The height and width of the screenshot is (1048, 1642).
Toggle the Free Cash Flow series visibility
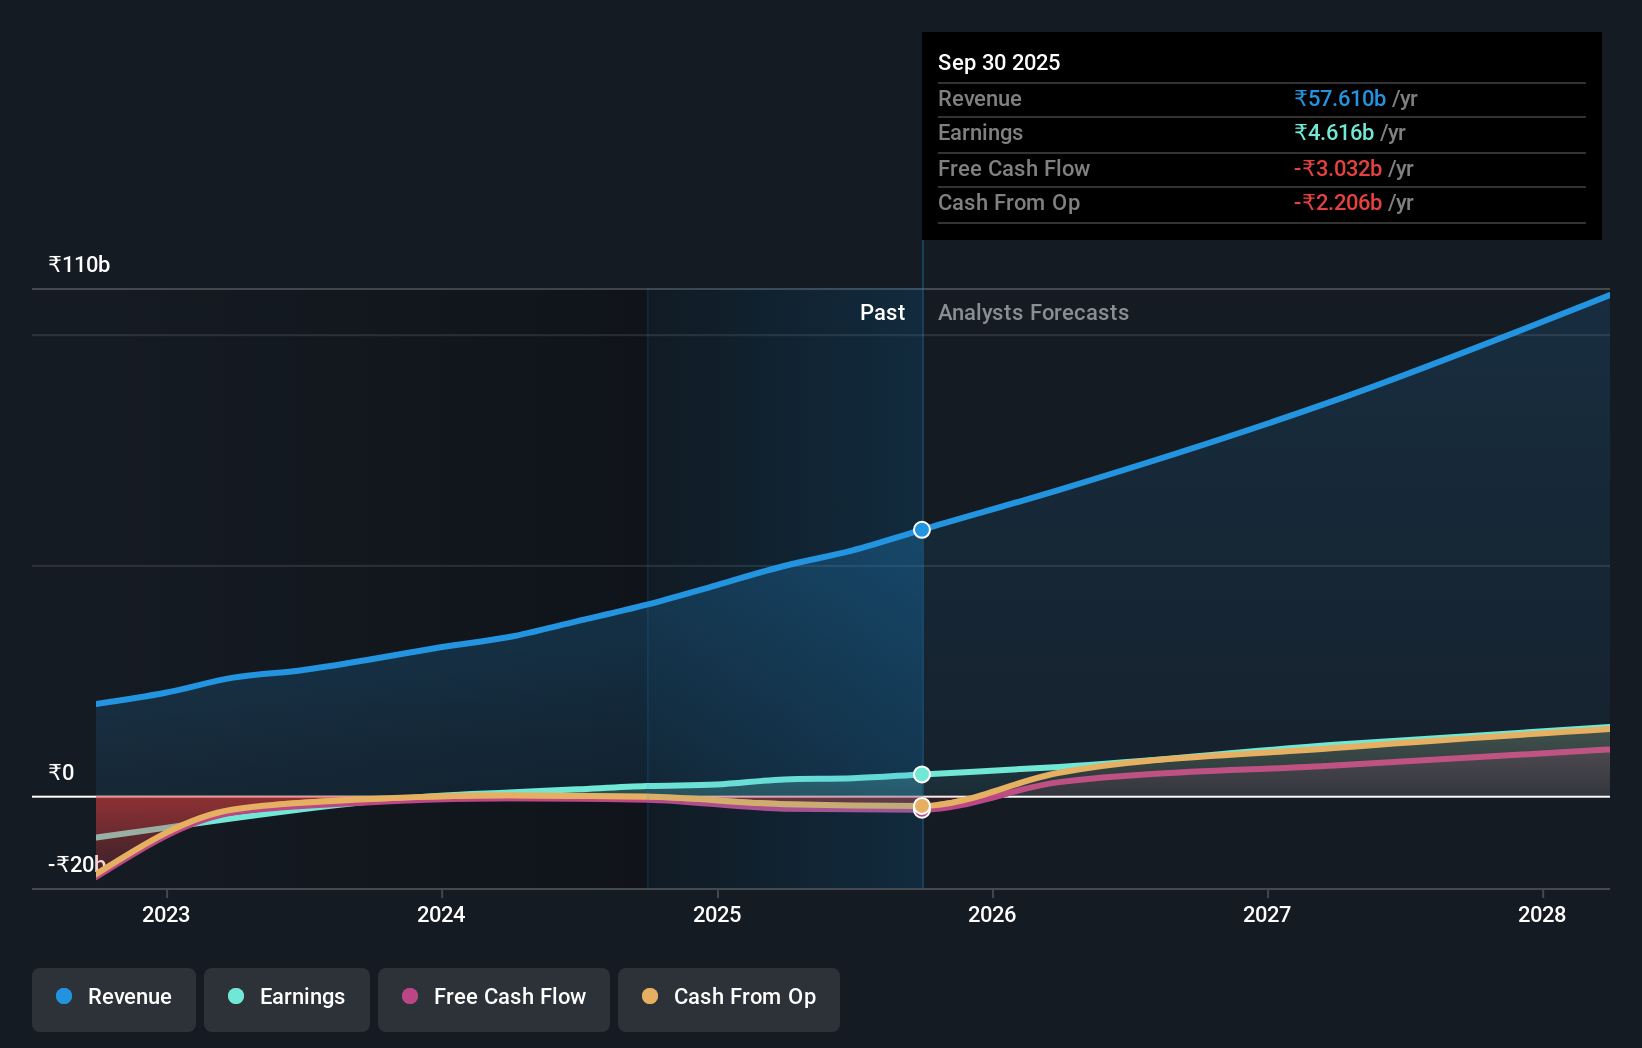[x=493, y=997]
